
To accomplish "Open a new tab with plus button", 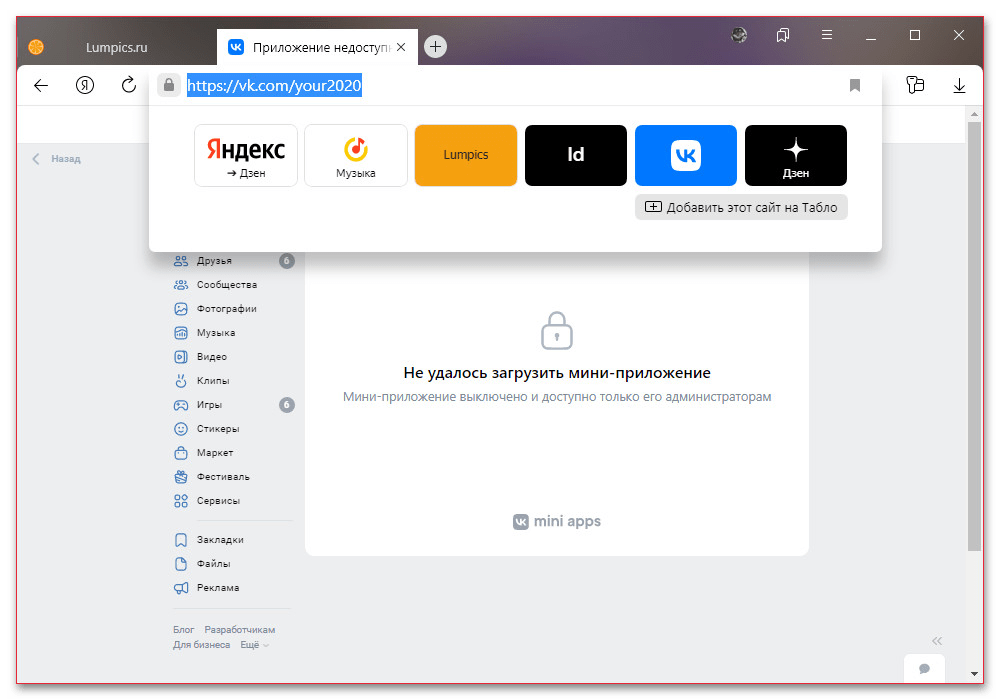I will coord(435,47).
